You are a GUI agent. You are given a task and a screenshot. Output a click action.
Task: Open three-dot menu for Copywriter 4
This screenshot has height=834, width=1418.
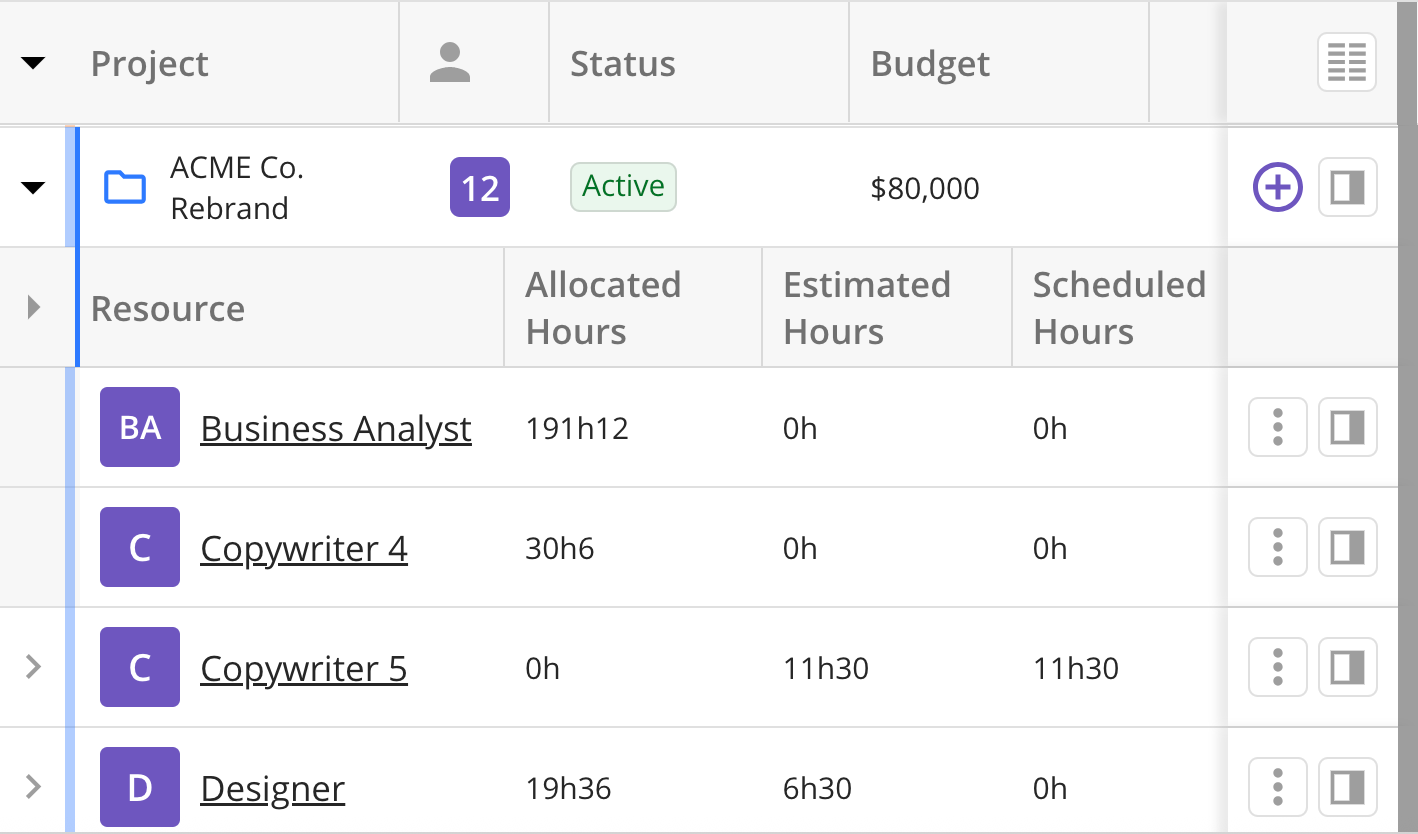[1277, 547]
